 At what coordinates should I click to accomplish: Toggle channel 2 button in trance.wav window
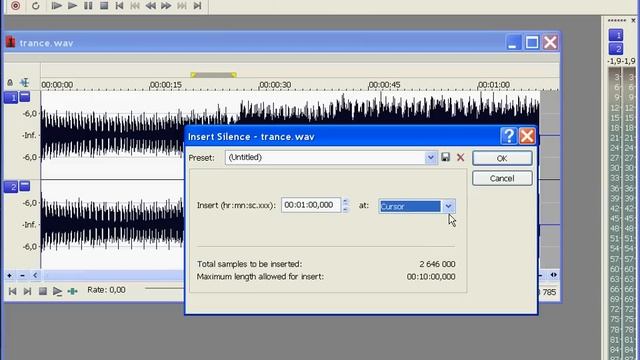click(11, 187)
